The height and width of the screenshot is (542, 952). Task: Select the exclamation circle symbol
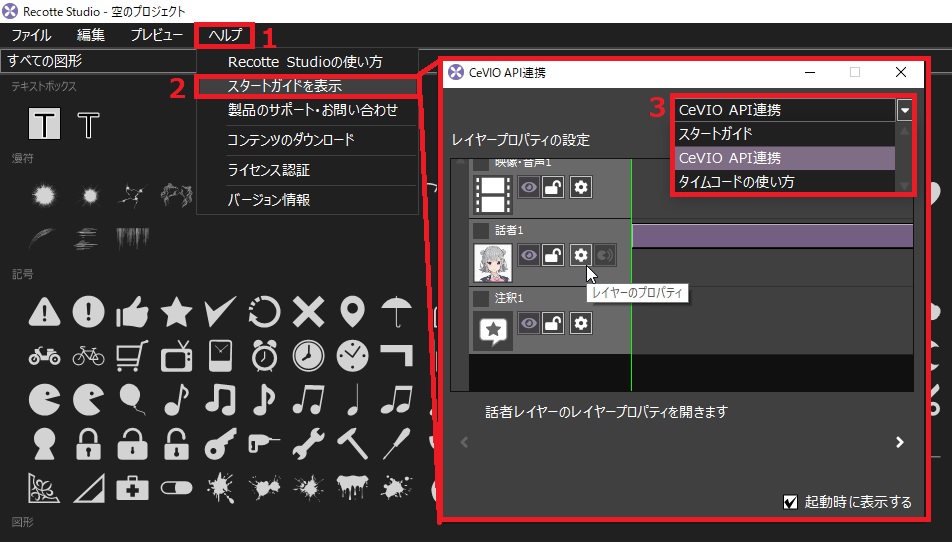click(x=88, y=312)
